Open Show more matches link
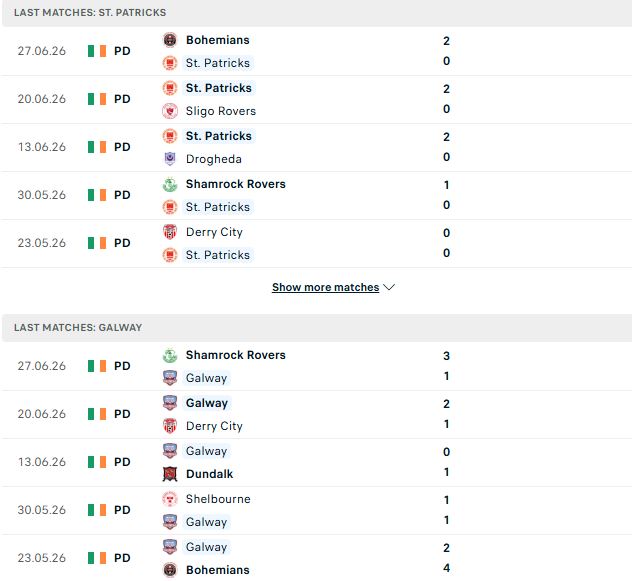632x581 pixels. [325, 287]
